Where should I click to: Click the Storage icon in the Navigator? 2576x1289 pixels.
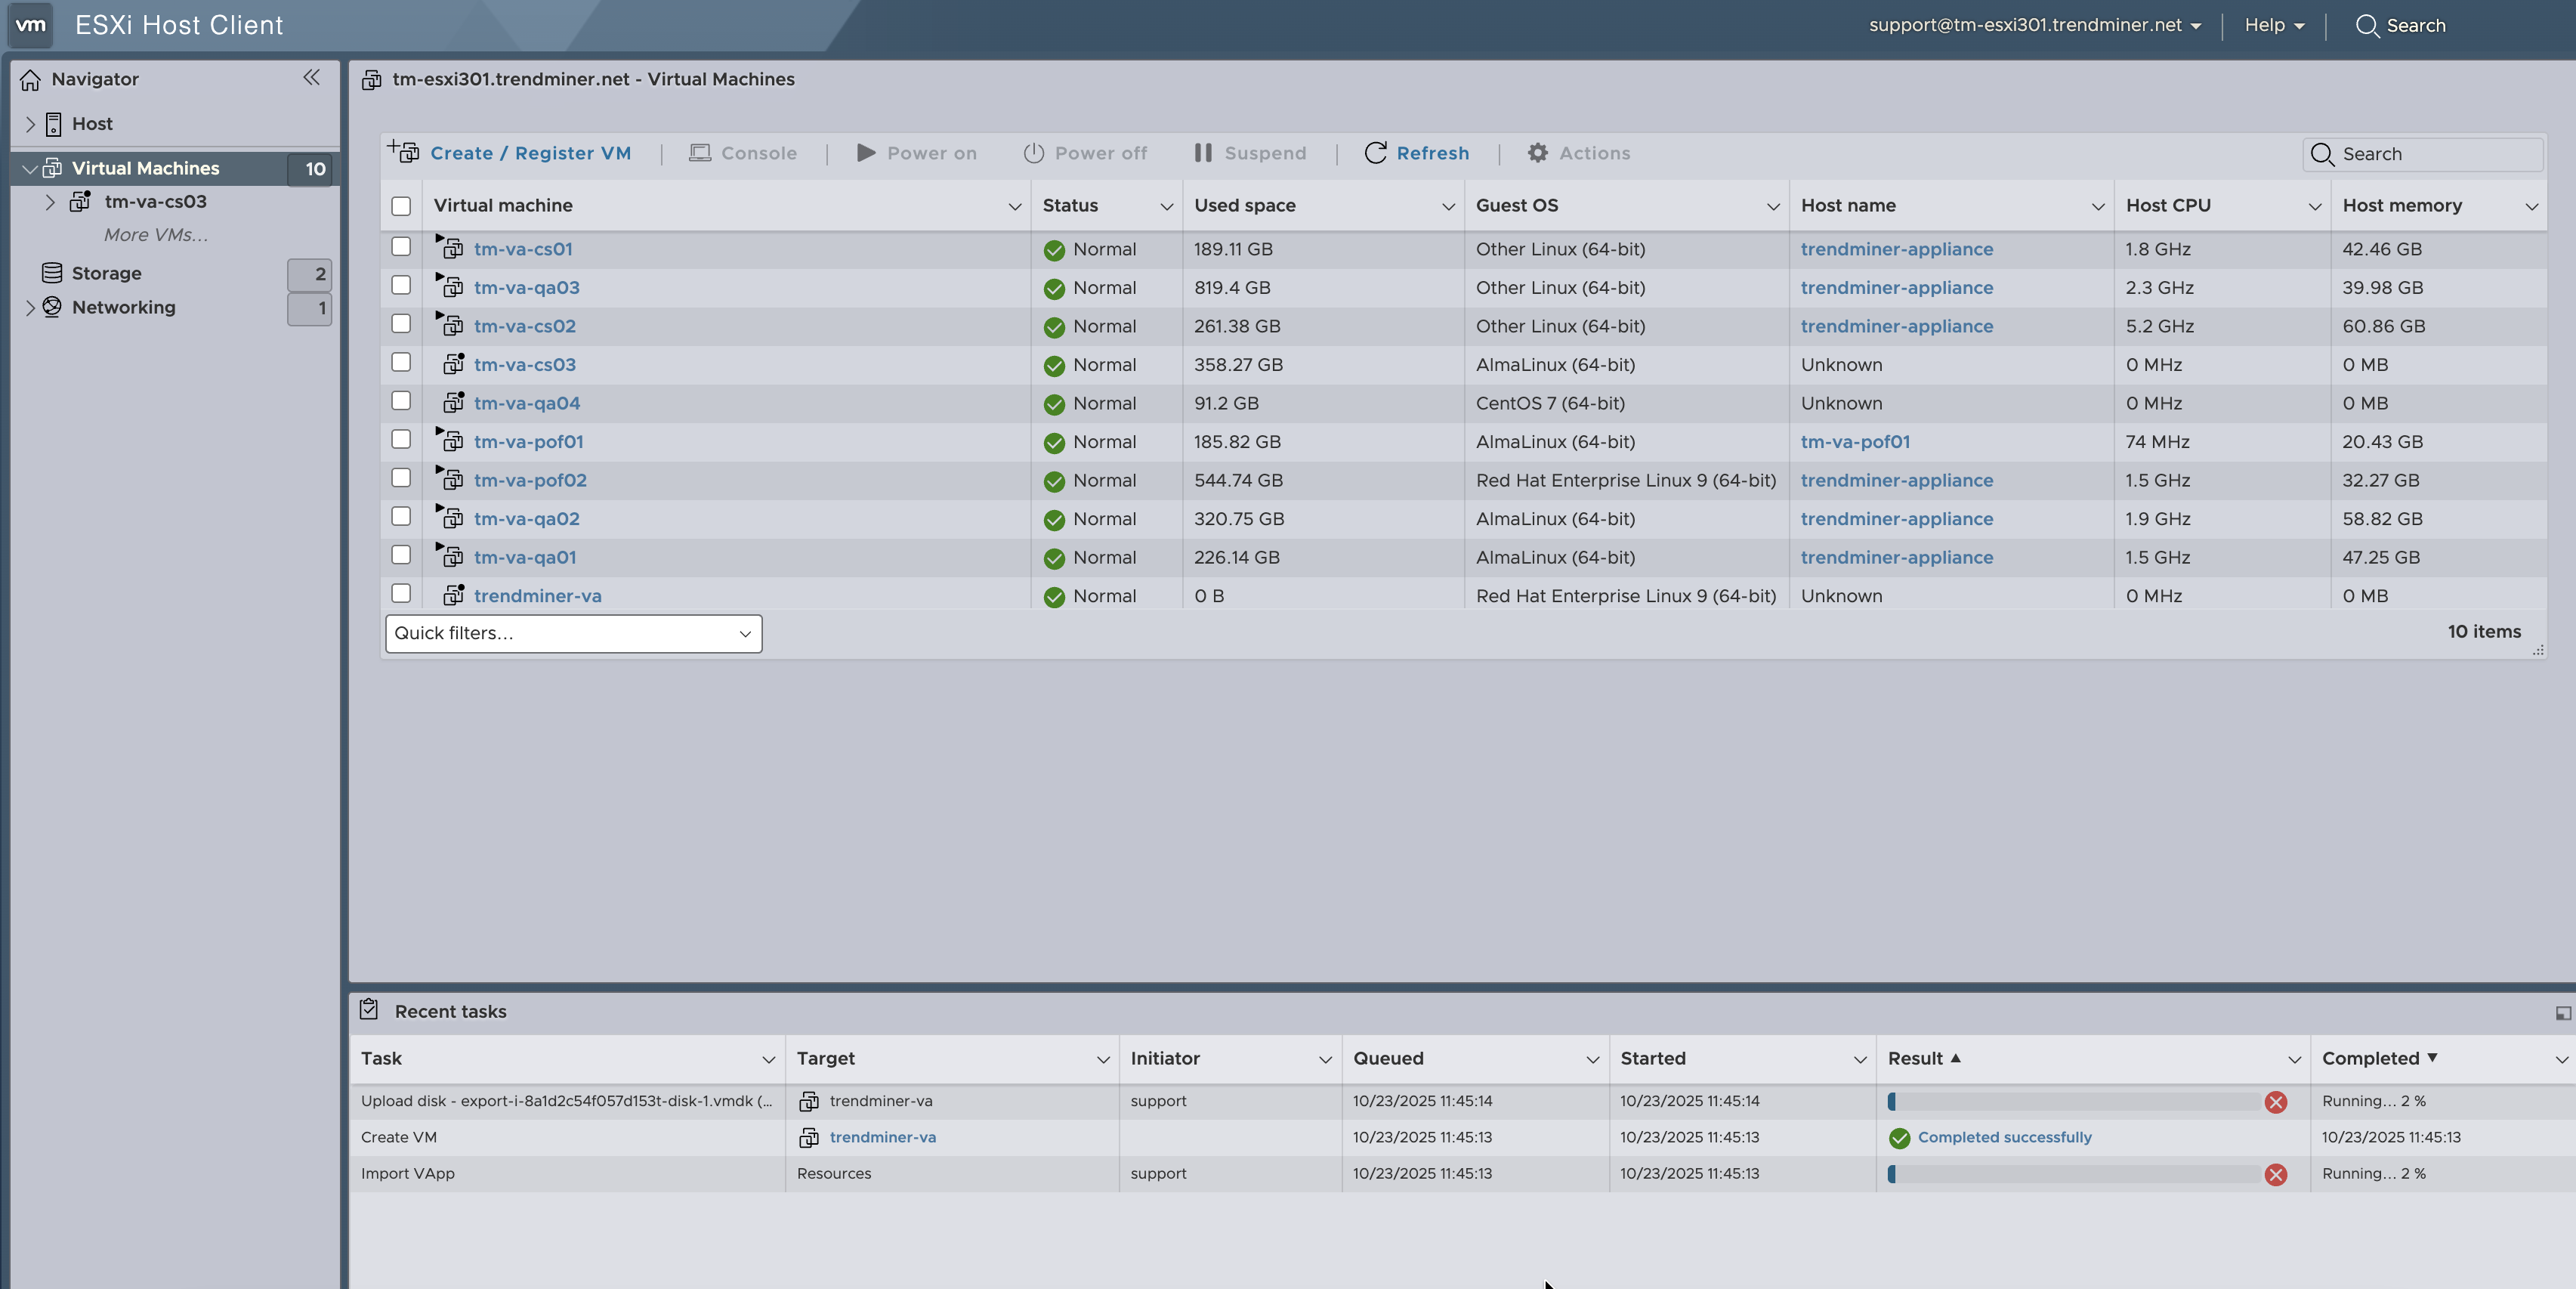coord(52,273)
